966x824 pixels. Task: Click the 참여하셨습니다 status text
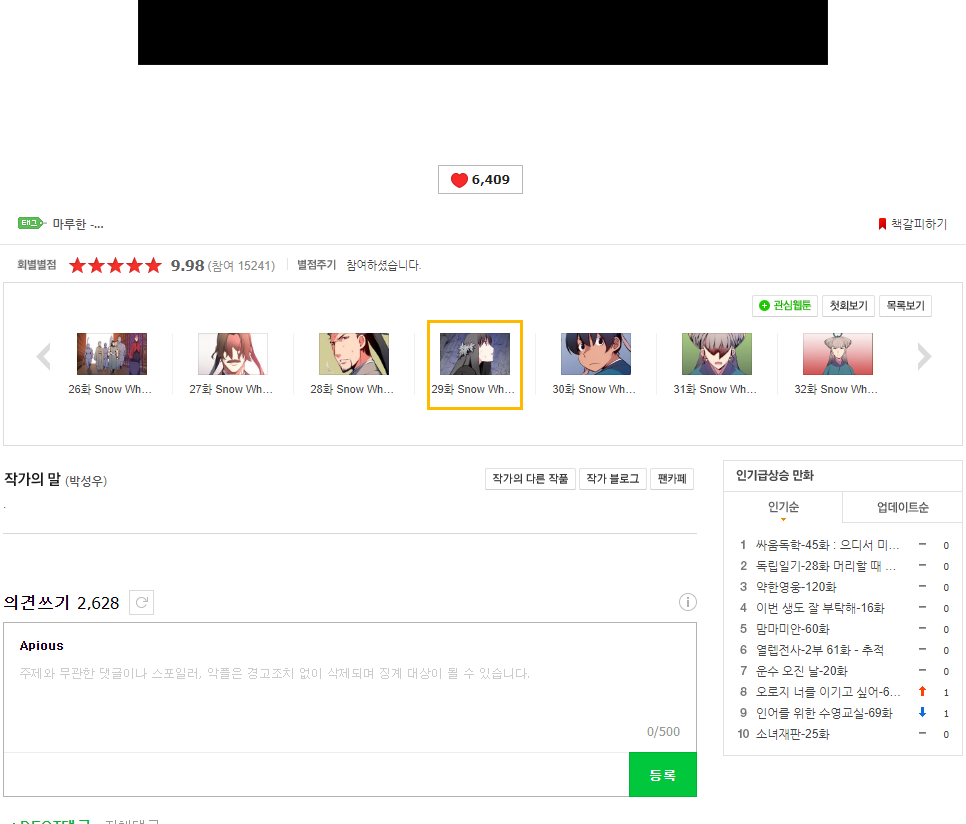tap(384, 265)
